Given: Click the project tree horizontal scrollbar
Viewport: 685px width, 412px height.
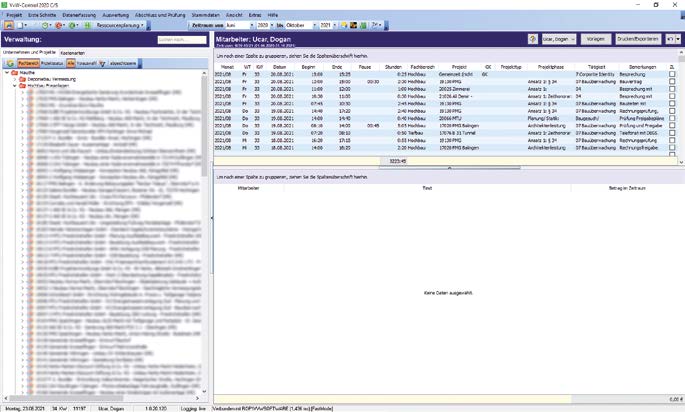Looking at the screenshot, I should [x=66, y=398].
